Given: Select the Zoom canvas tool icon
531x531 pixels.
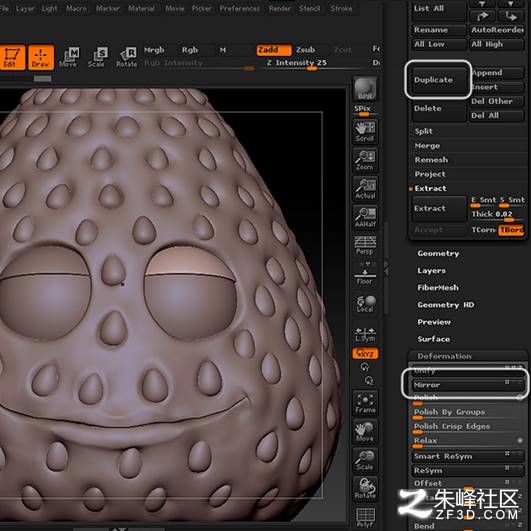Looking at the screenshot, I should point(365,160).
